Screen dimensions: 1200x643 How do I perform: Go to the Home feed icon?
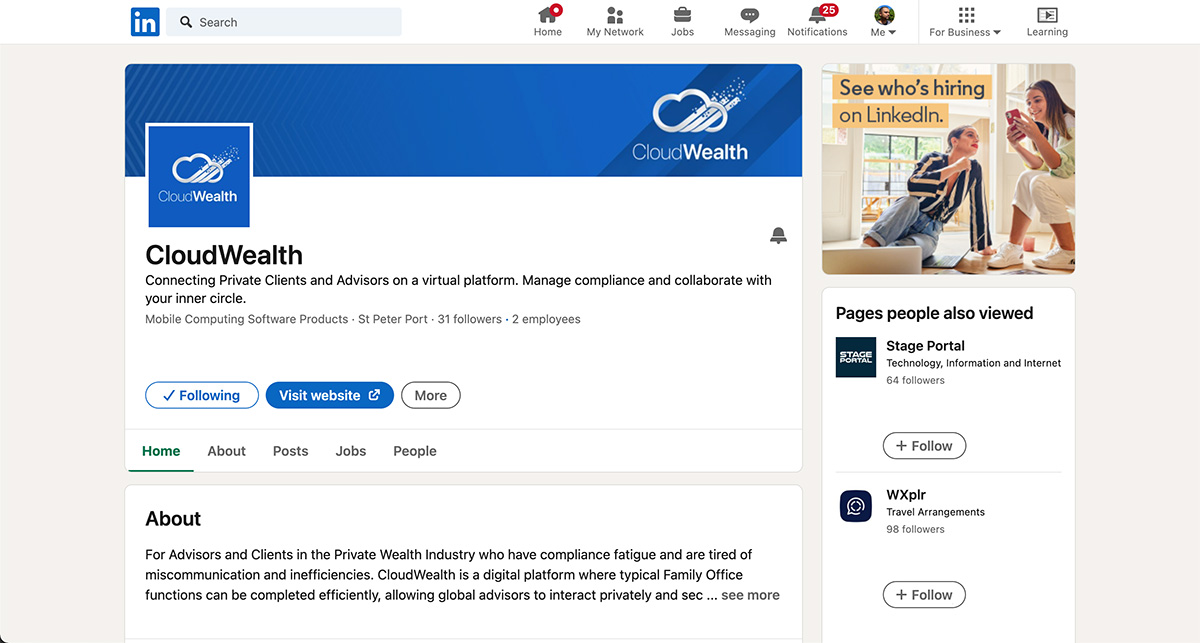[x=548, y=15]
